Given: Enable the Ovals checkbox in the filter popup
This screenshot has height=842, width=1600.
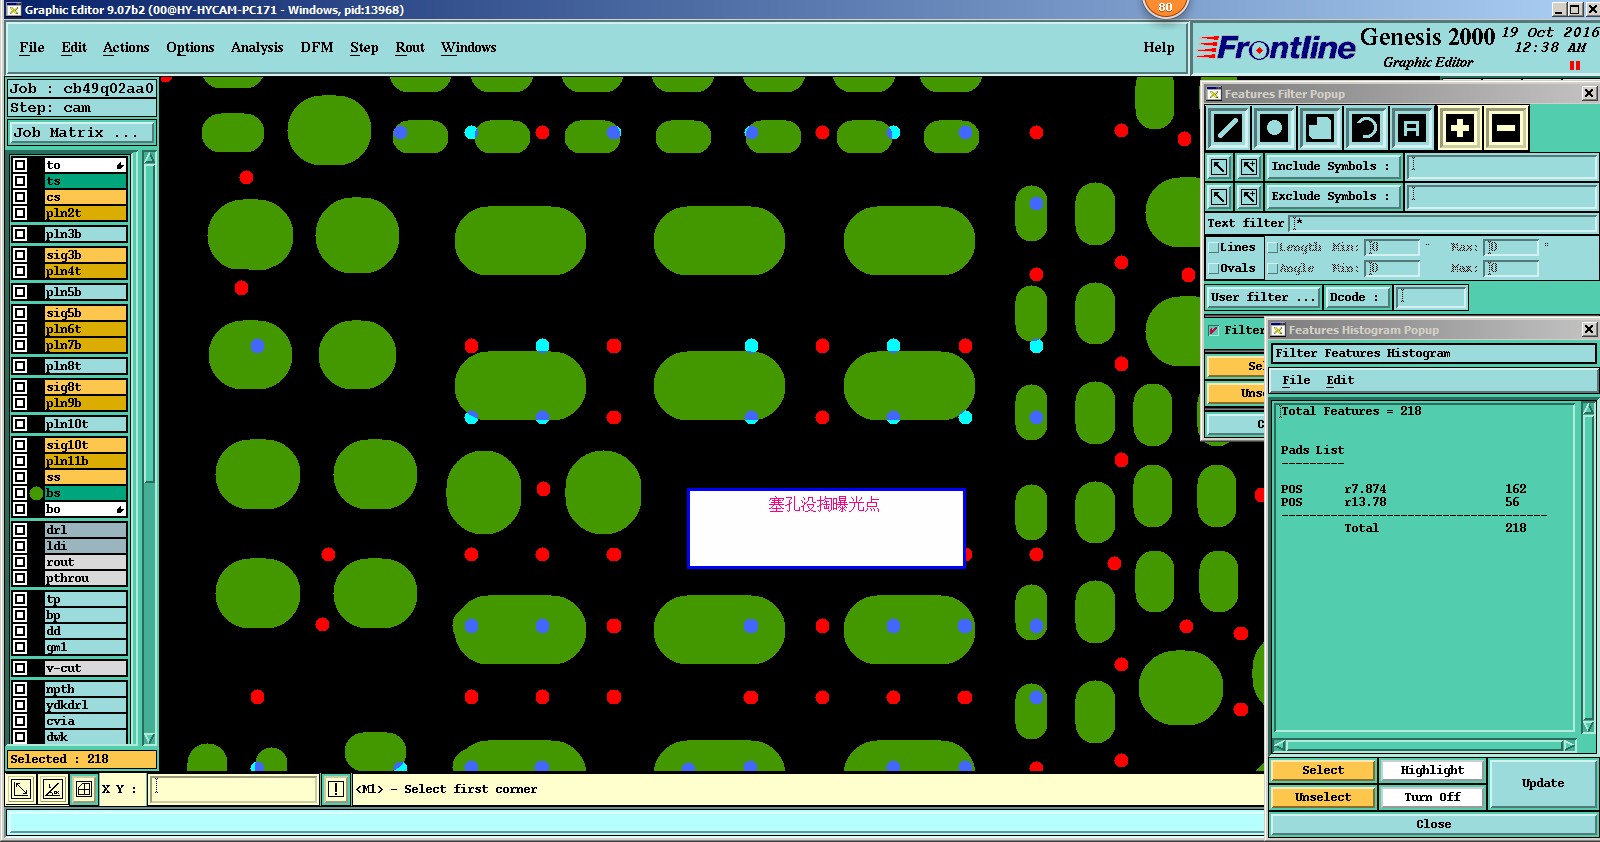Looking at the screenshot, I should [x=1214, y=268].
